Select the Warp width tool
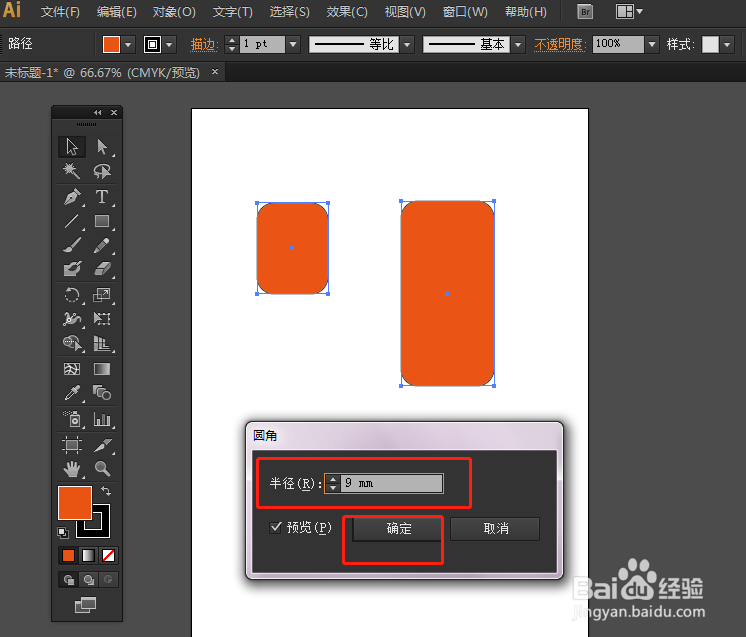 point(72,319)
